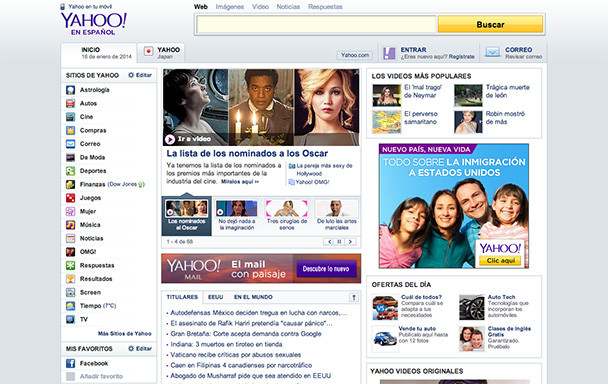
Task: Open the Facebook favorite icon
Action: (x=70, y=363)
